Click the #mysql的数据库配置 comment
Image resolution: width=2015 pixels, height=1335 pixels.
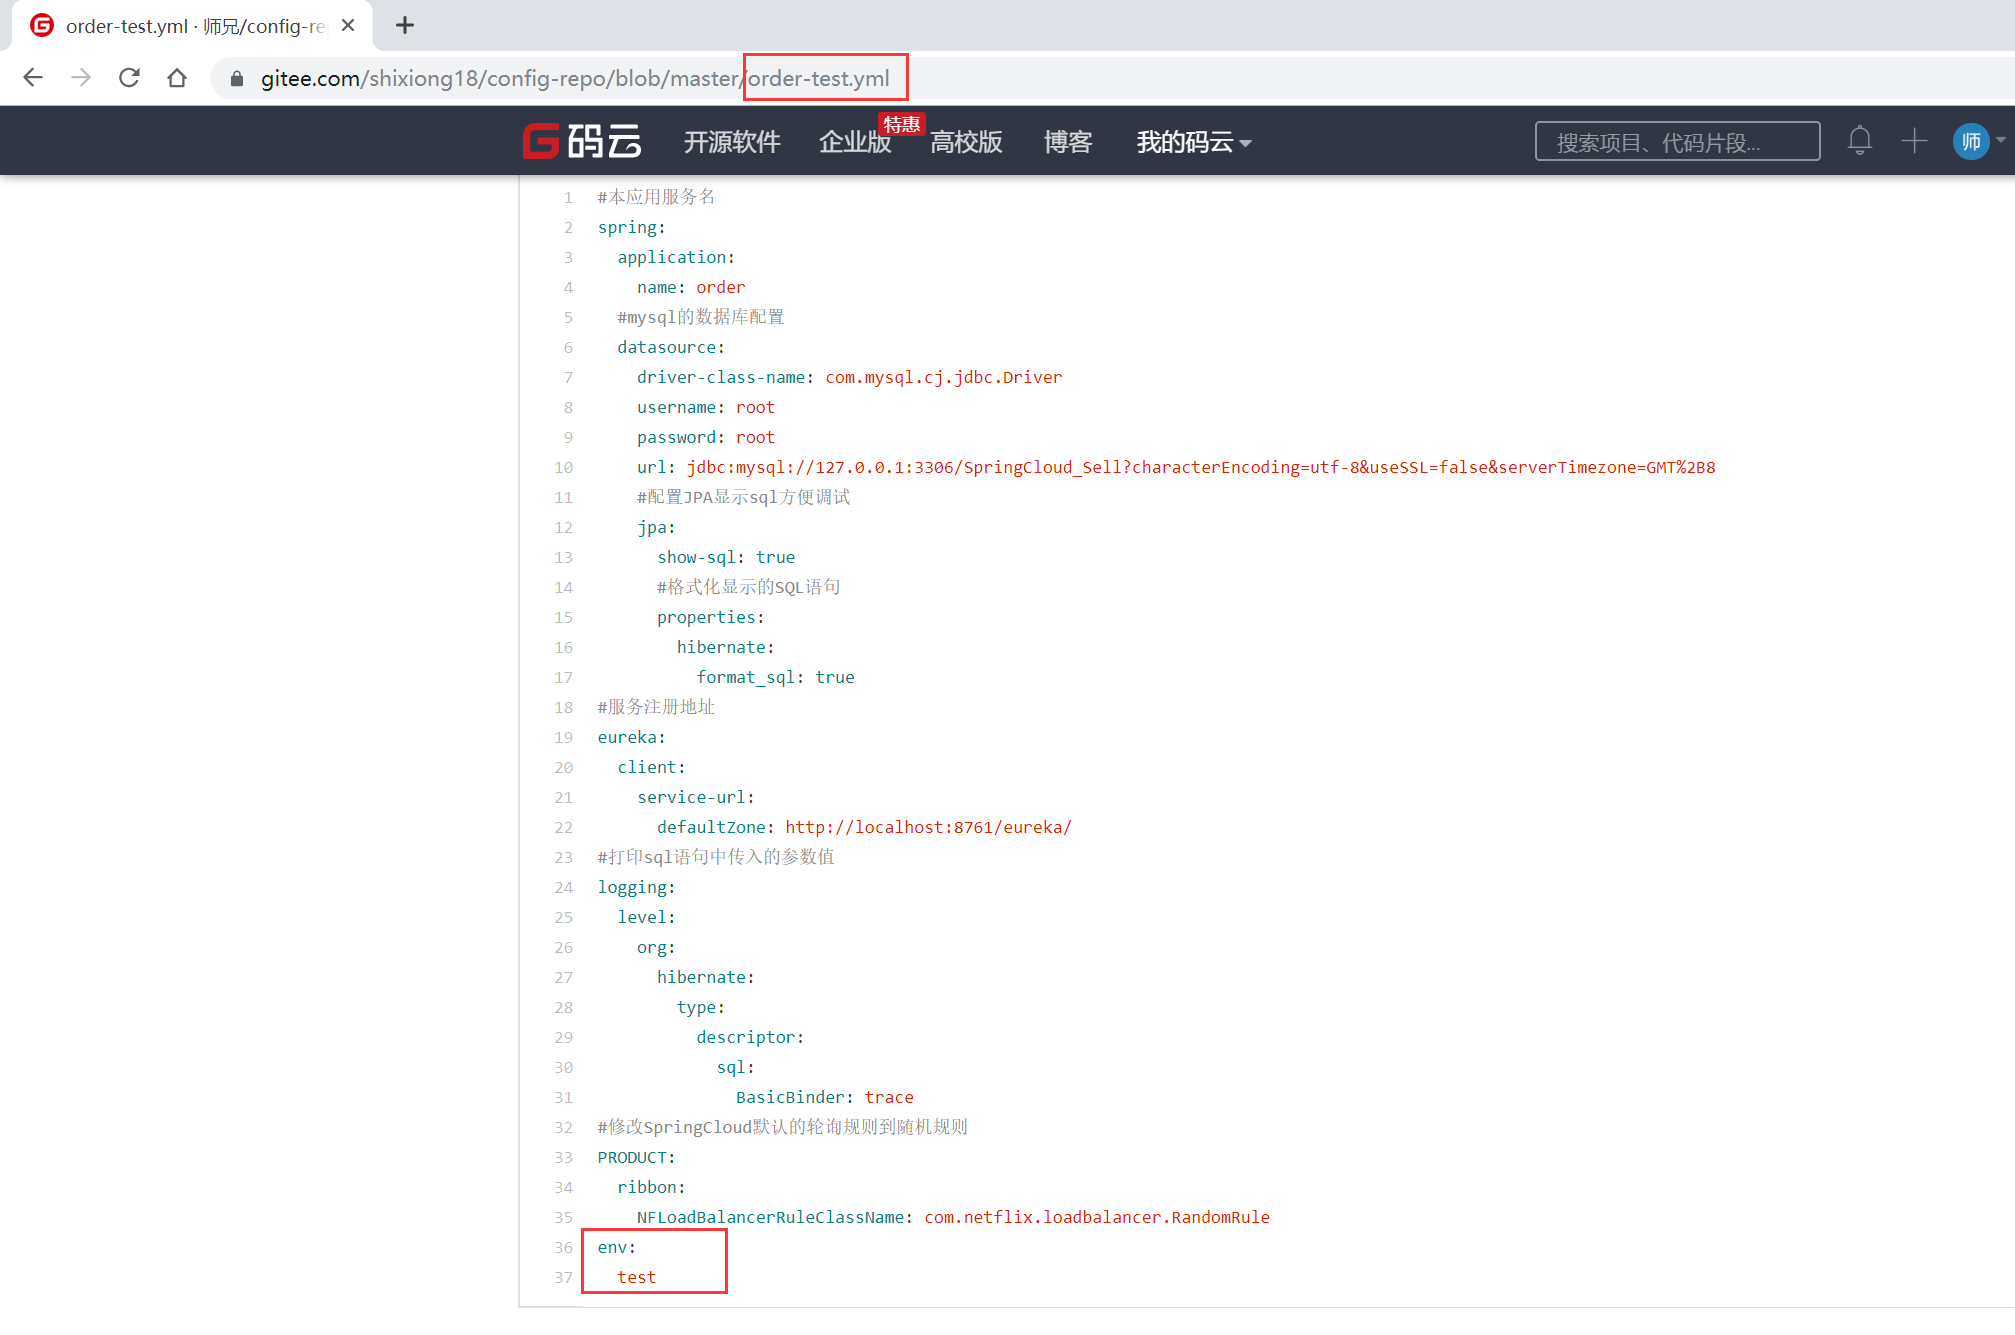coord(700,318)
